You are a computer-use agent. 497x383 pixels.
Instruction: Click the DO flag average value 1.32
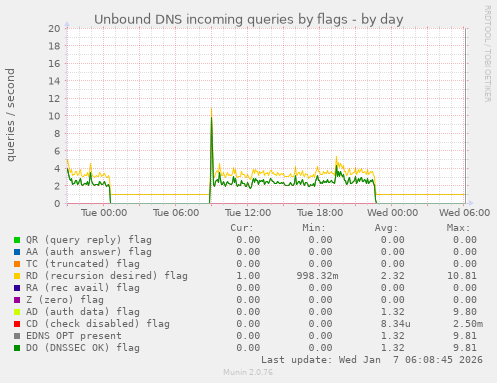click(x=393, y=348)
